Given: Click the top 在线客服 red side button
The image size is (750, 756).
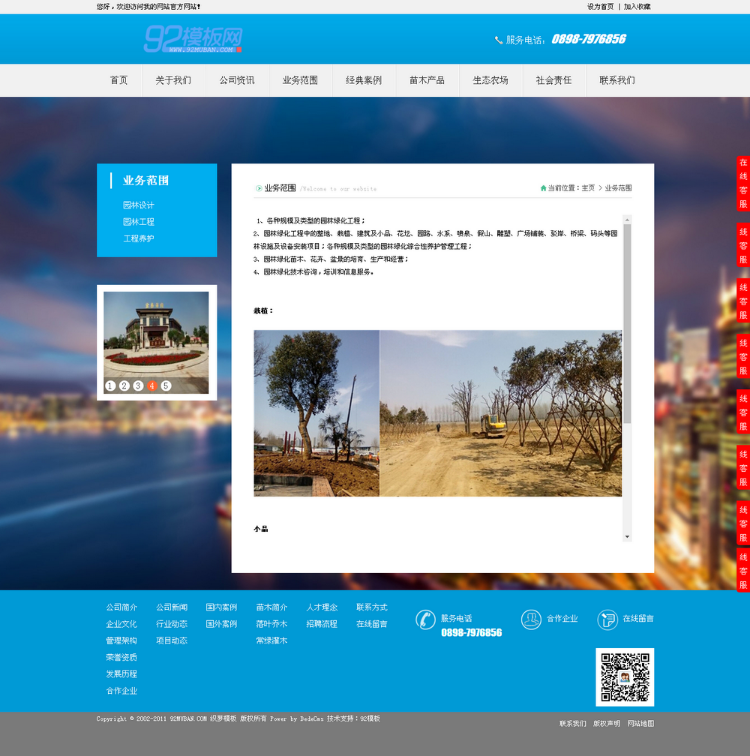Looking at the screenshot, I should (x=743, y=183).
